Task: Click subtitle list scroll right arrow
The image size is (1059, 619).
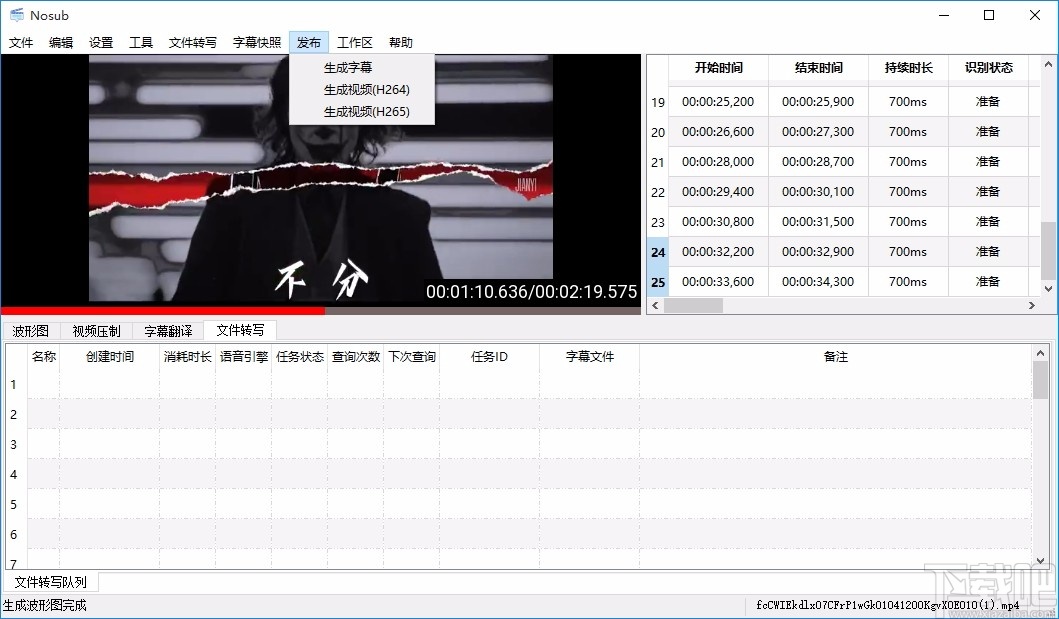Action: coord(1031,306)
